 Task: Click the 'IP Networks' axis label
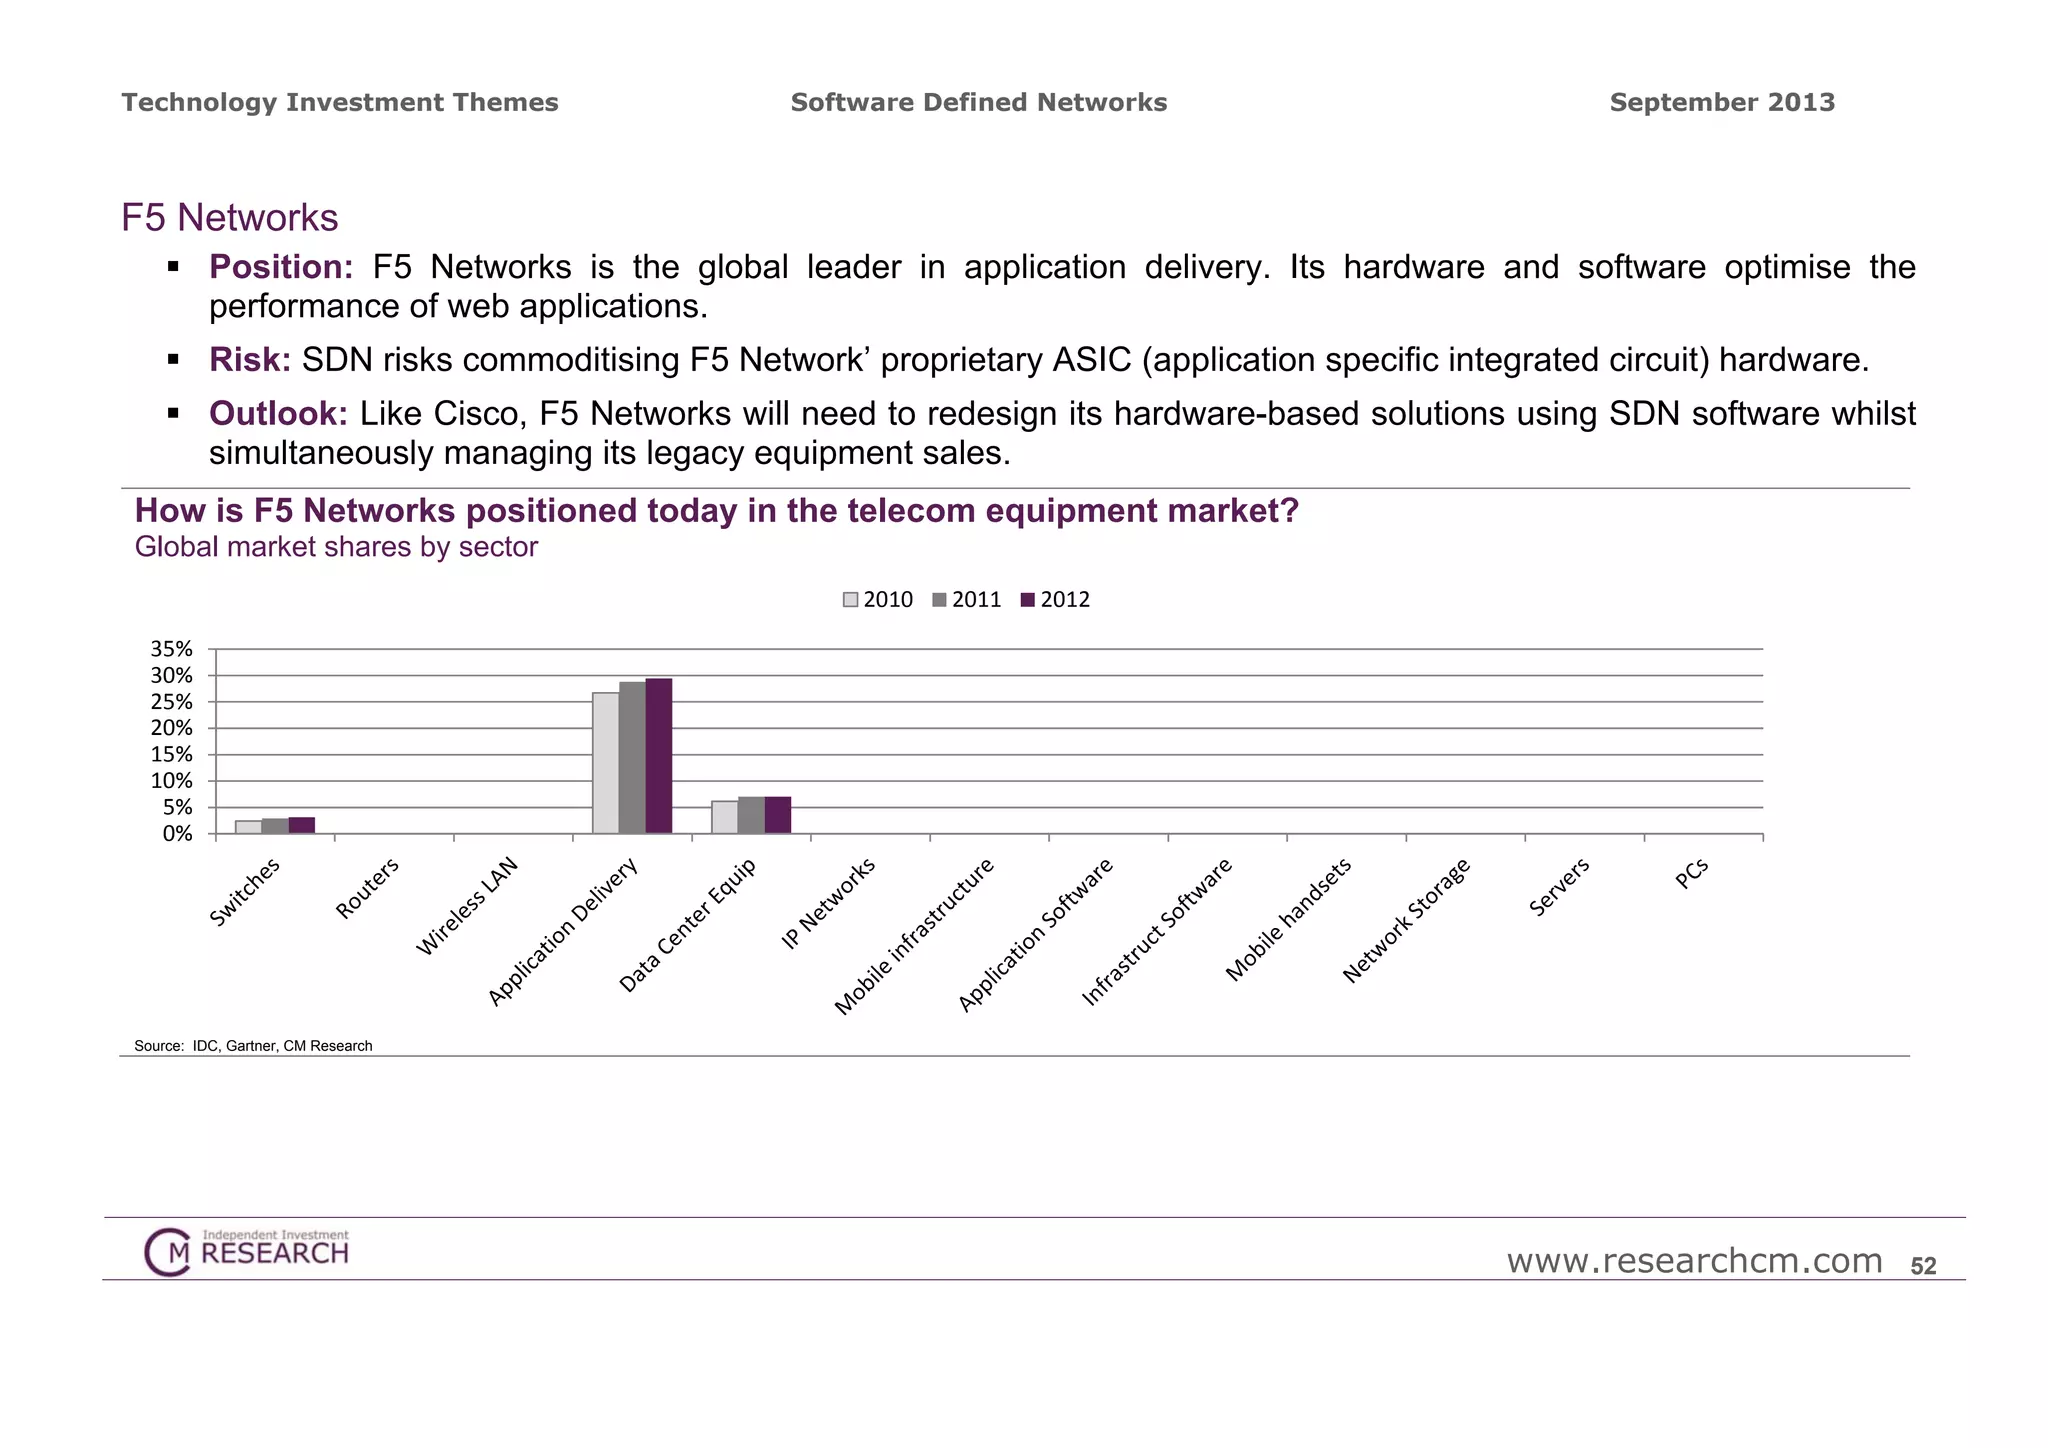[x=828, y=902]
